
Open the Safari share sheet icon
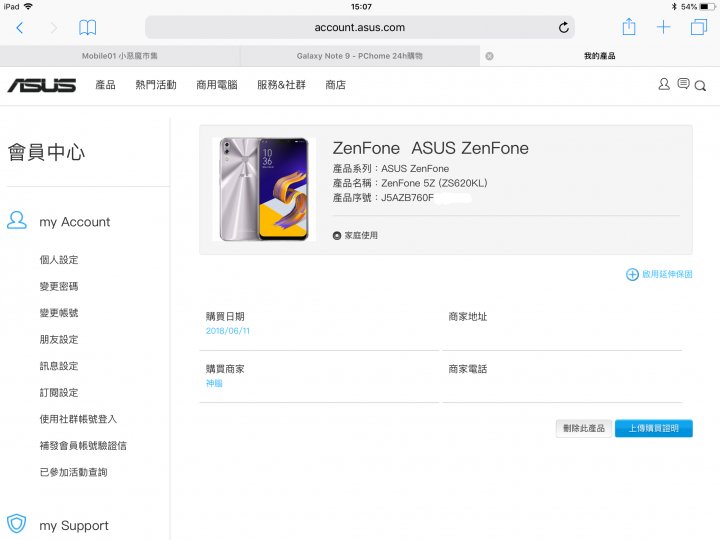coord(629,27)
